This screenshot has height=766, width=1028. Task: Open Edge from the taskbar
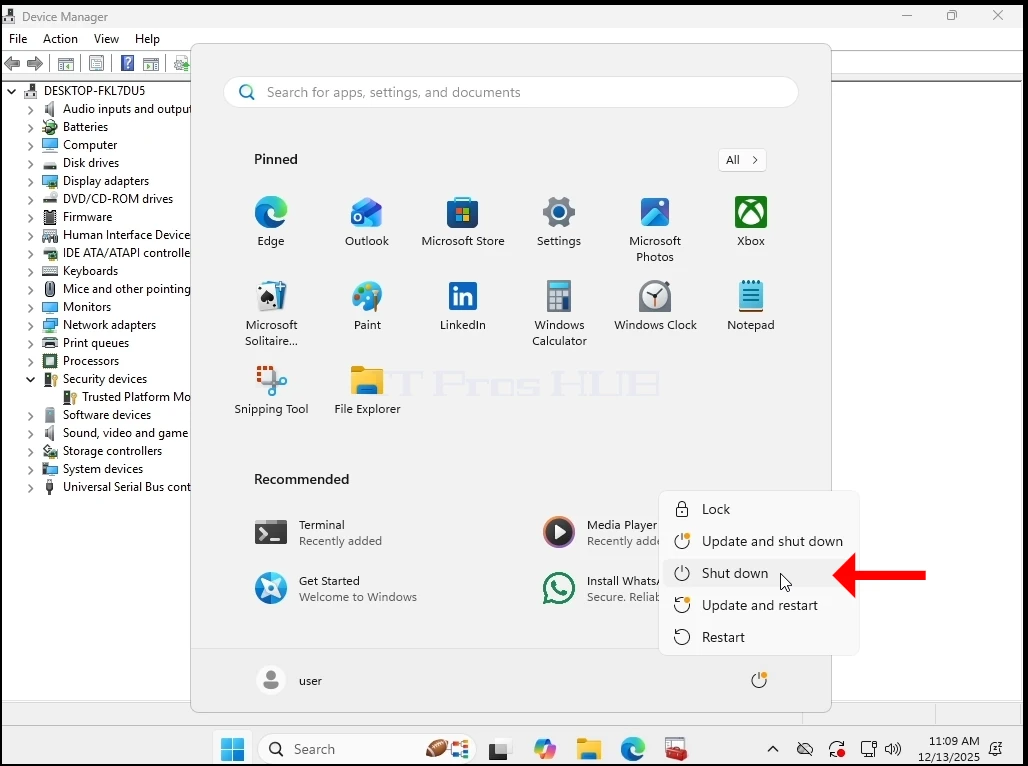[x=633, y=749]
